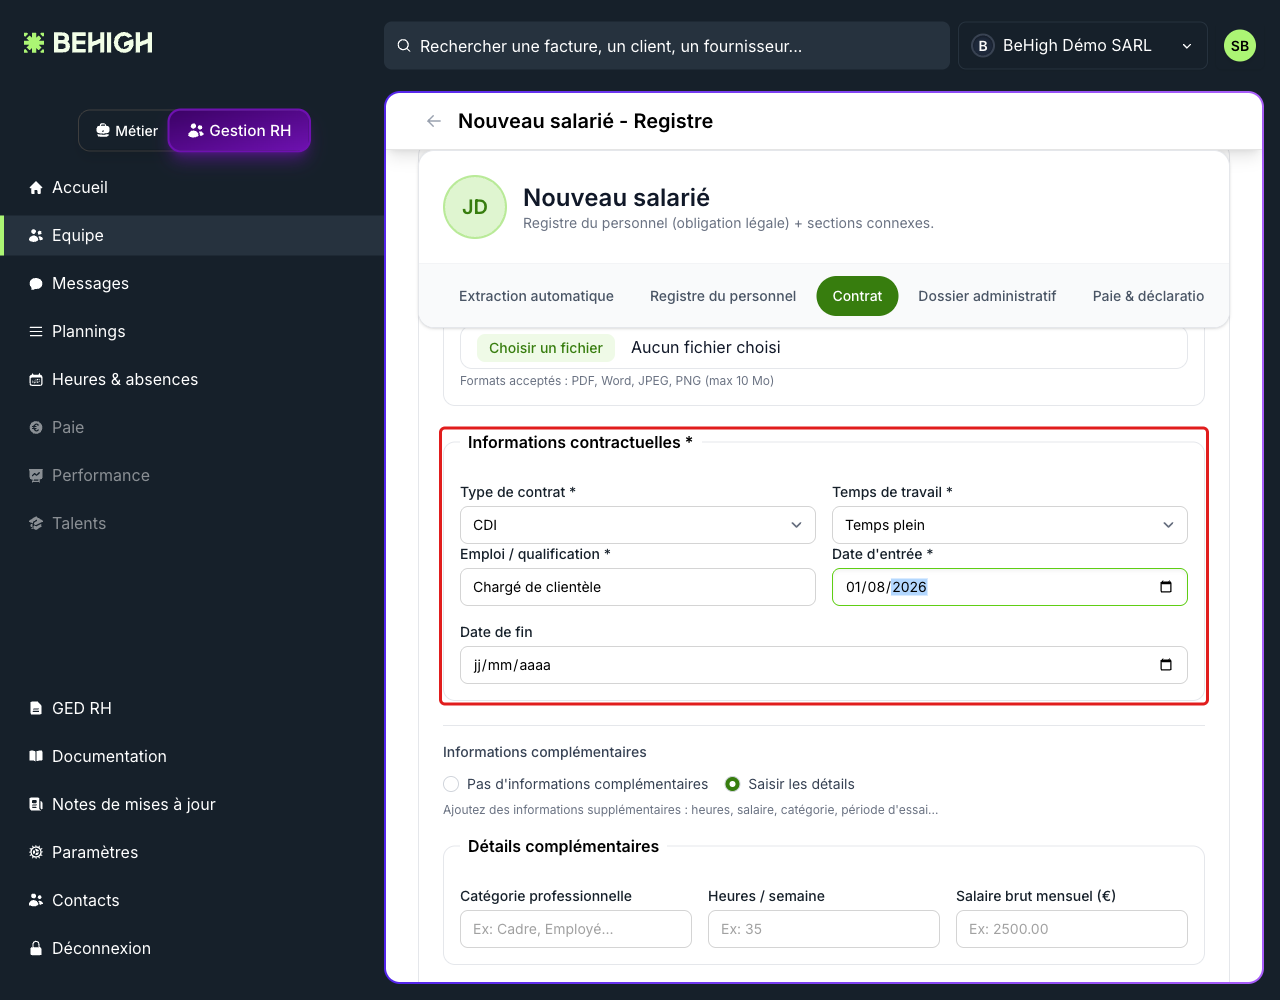Go to Accueil in the sidebar
The image size is (1280, 1000).
click(x=192, y=187)
